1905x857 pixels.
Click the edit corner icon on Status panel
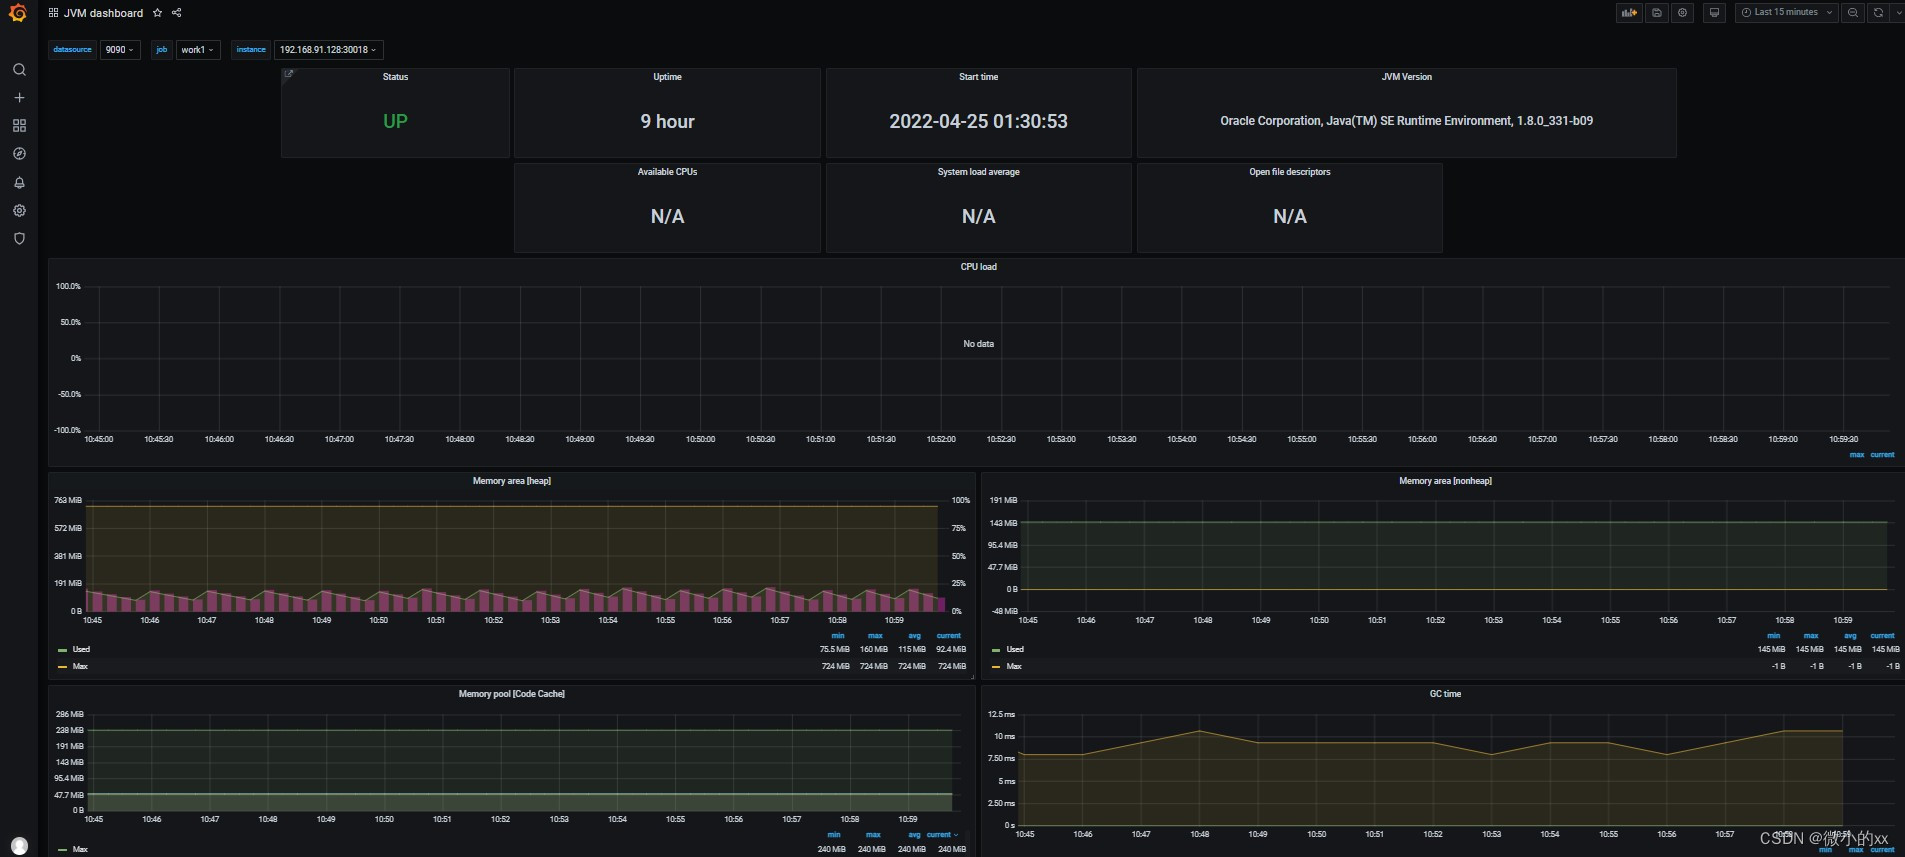(x=289, y=74)
